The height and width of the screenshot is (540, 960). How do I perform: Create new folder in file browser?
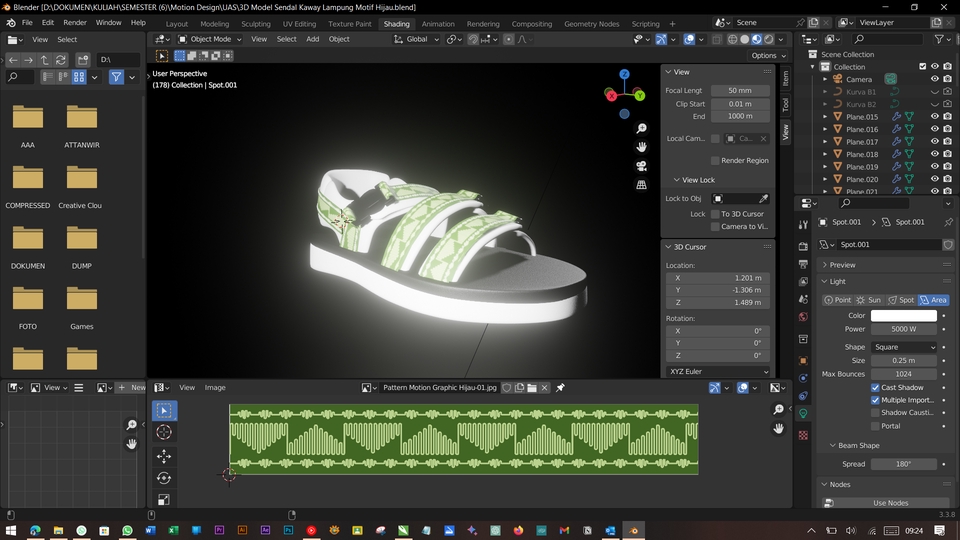click(83, 60)
